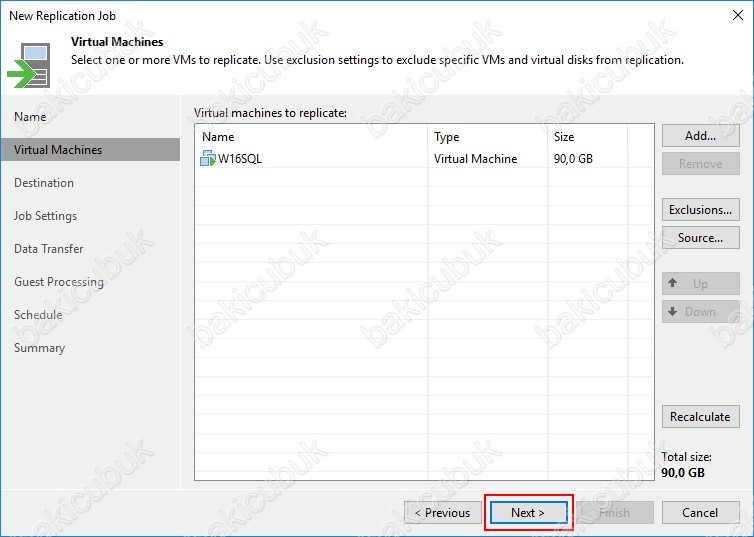Open the Summary wizard step
754x537 pixels.
(39, 348)
